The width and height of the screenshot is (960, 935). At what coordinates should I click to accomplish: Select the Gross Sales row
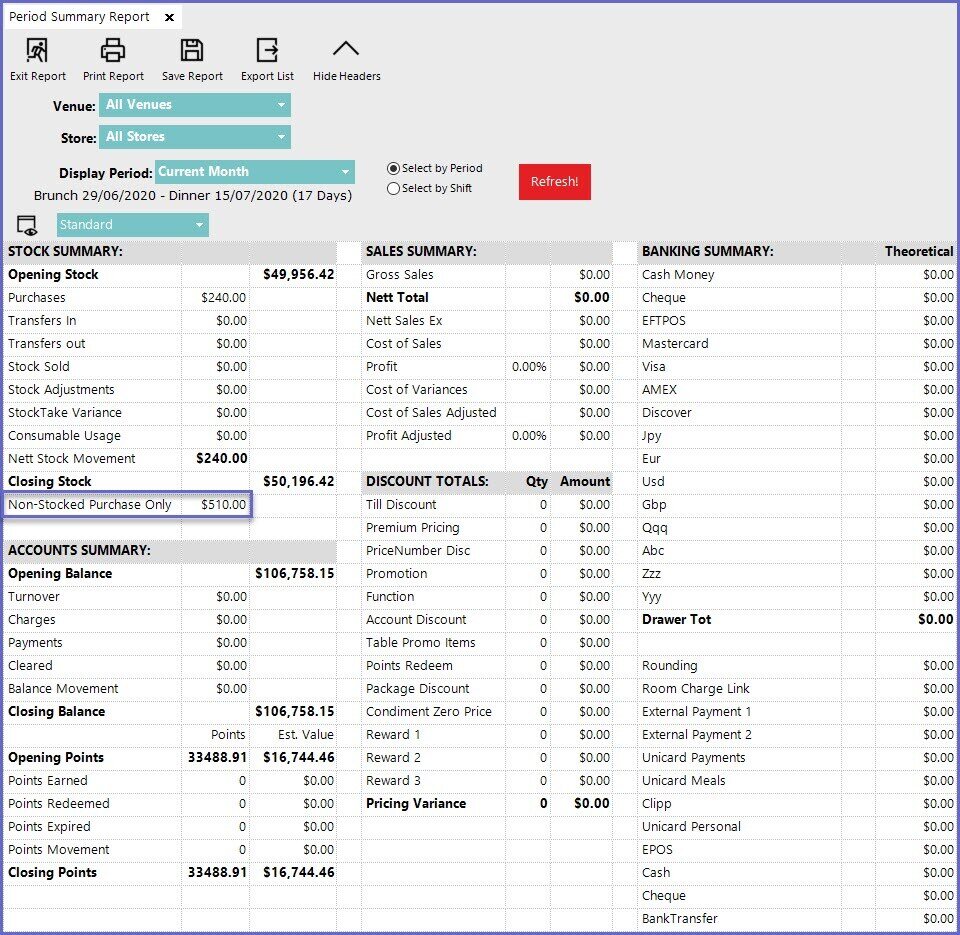click(400, 275)
